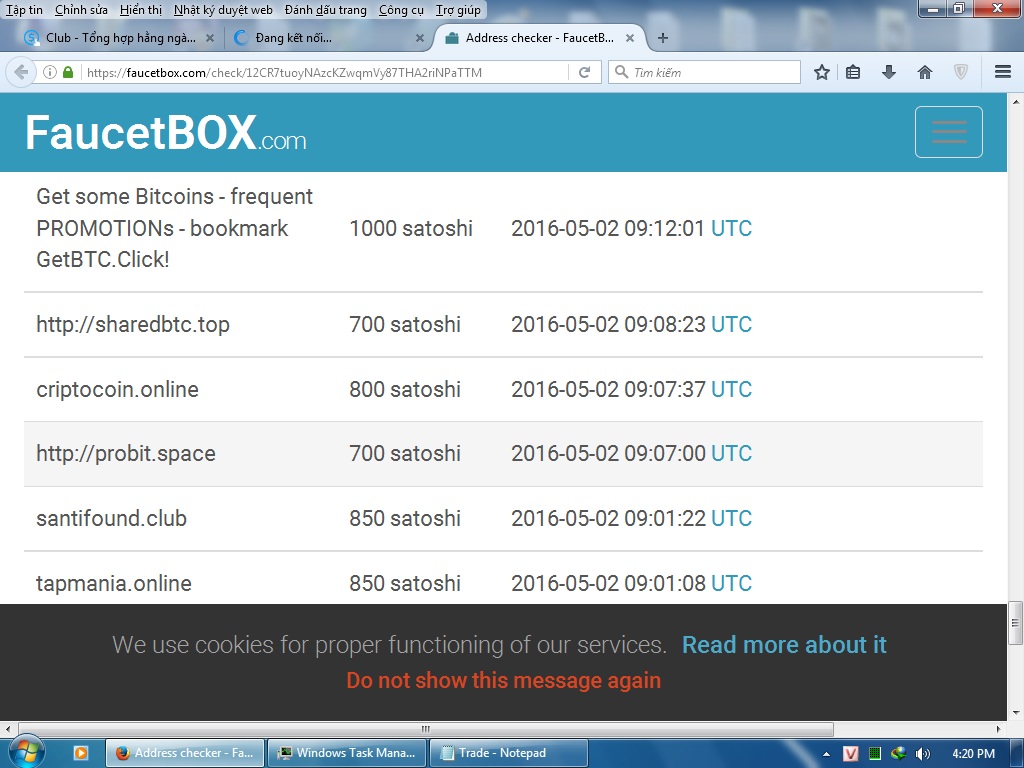Click the Address checker Firefox taskbar button

tap(185, 752)
